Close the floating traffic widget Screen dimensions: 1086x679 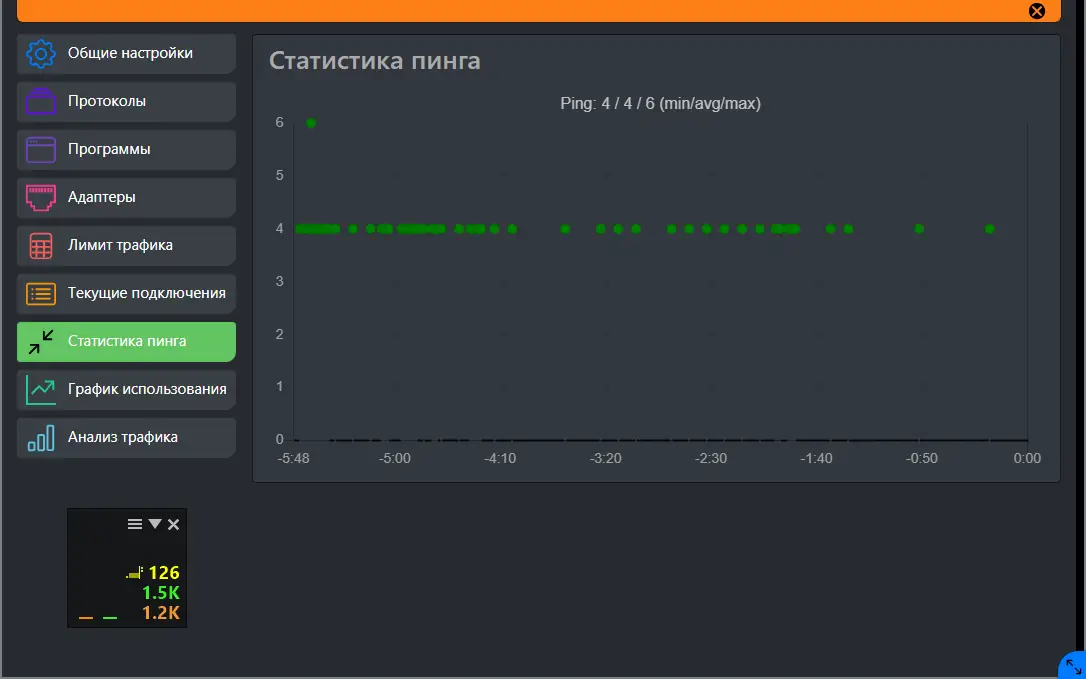(172, 523)
